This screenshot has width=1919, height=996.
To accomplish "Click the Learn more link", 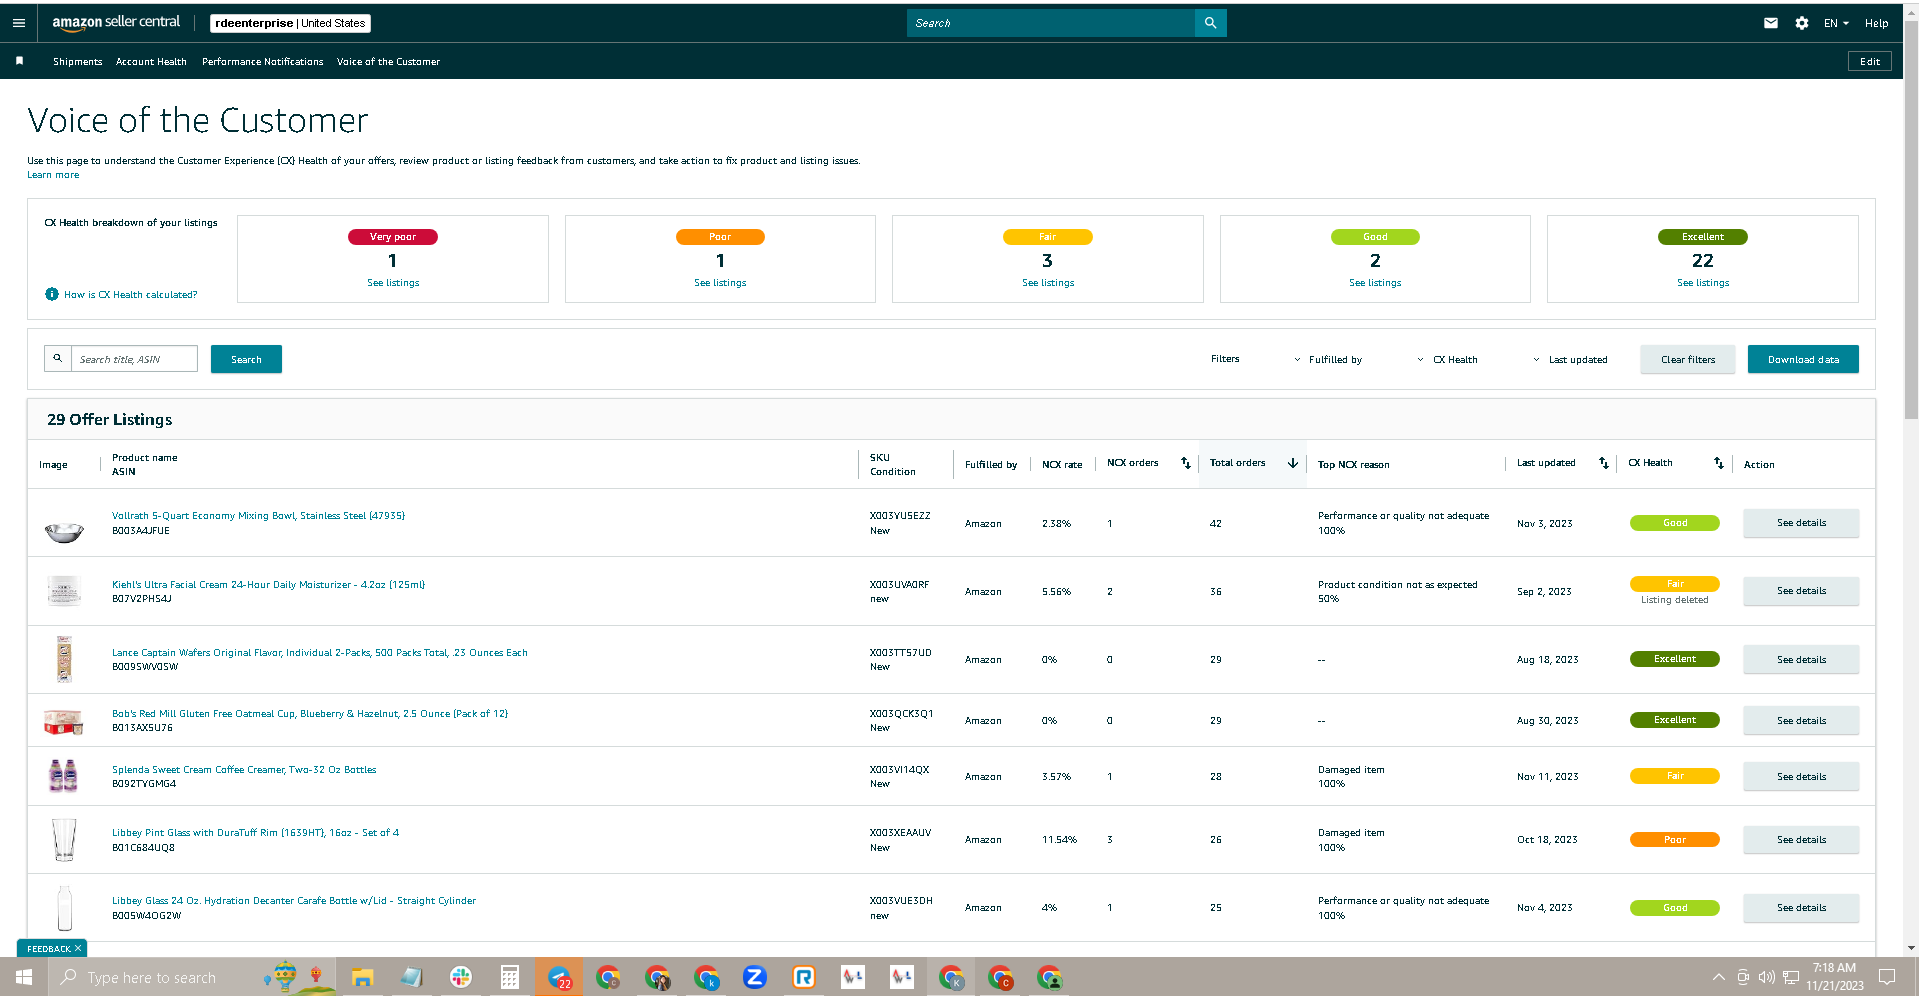I will pos(53,174).
